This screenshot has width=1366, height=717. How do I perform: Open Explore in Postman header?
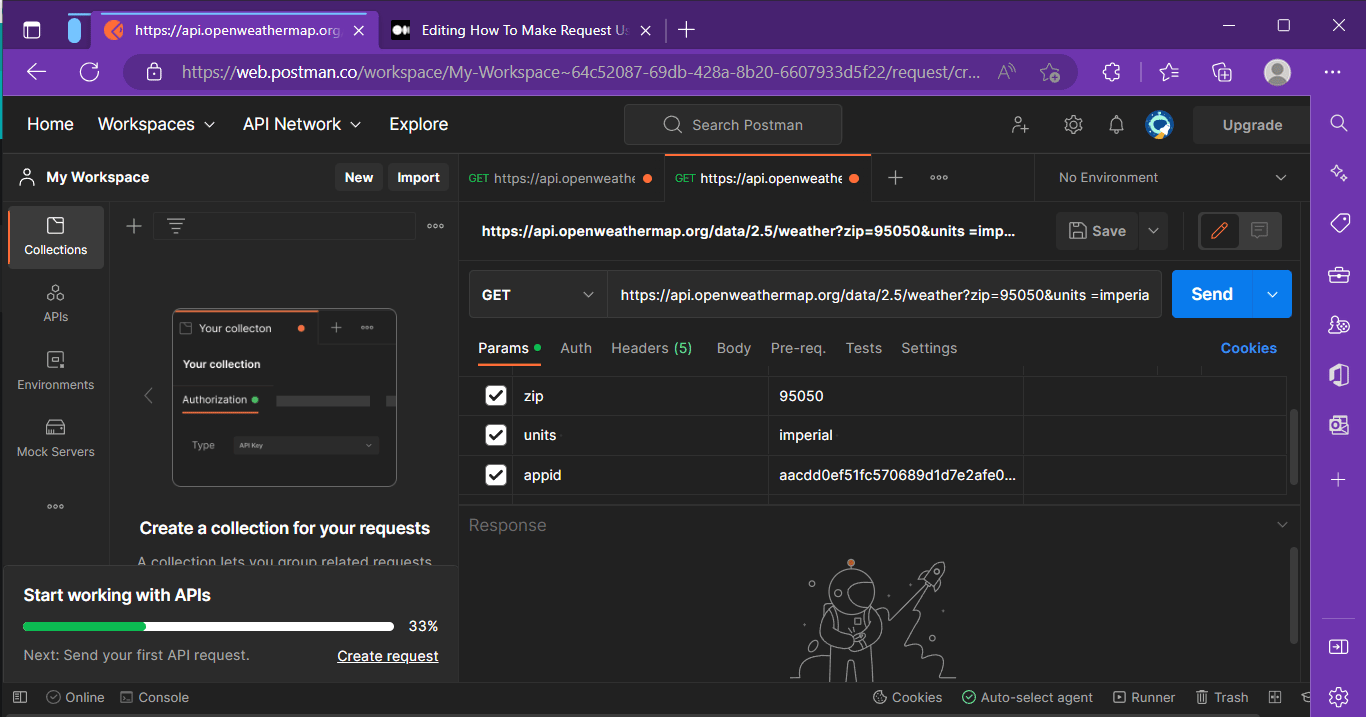(418, 124)
